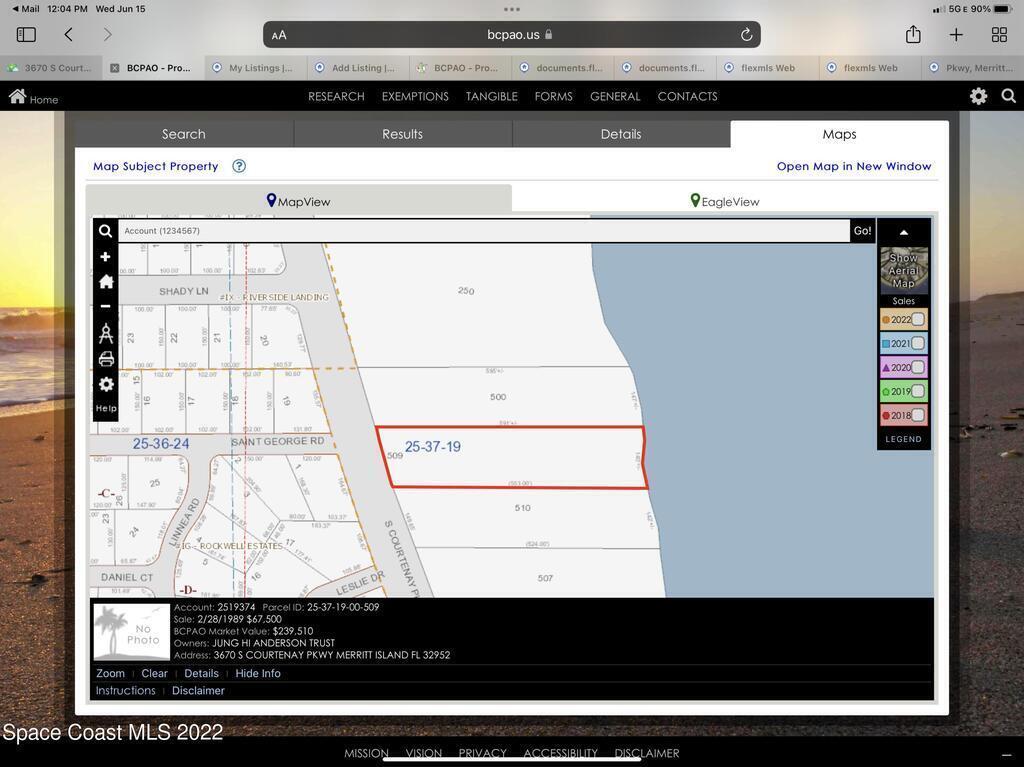The image size is (1024, 767).
Task: Expand the LEGEND section
Action: (903, 439)
